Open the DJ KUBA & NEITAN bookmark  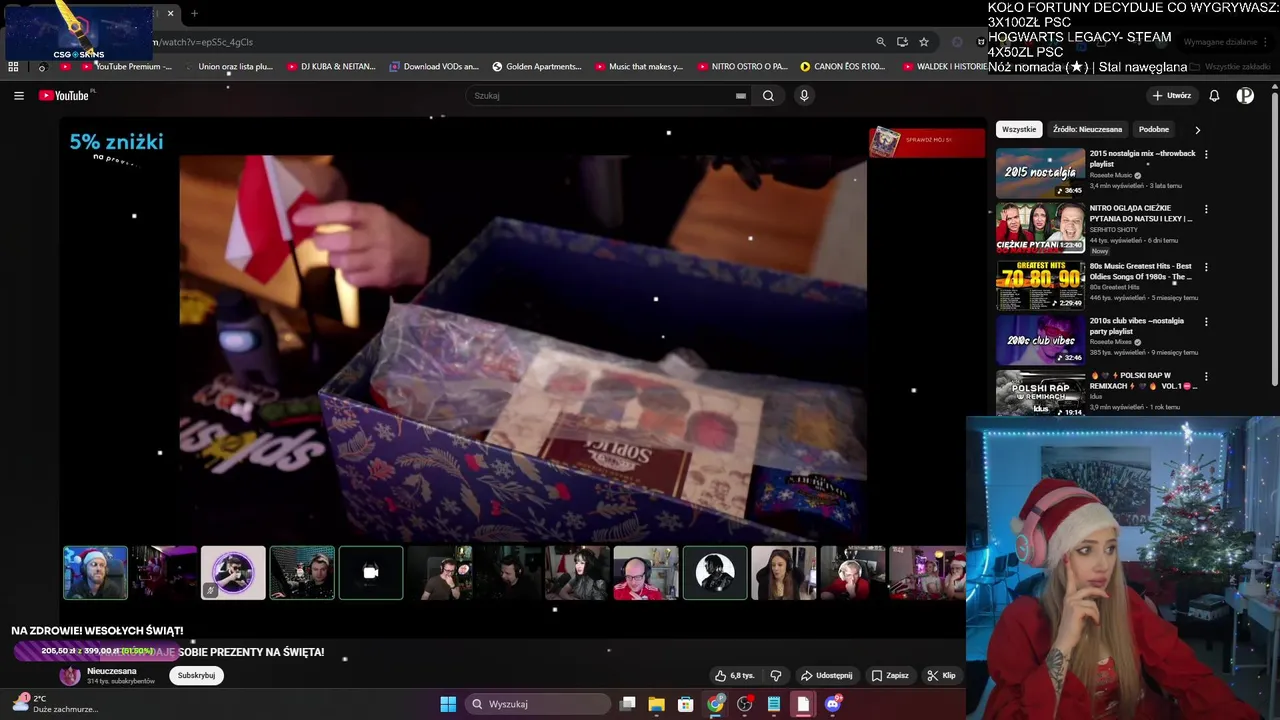(332, 67)
